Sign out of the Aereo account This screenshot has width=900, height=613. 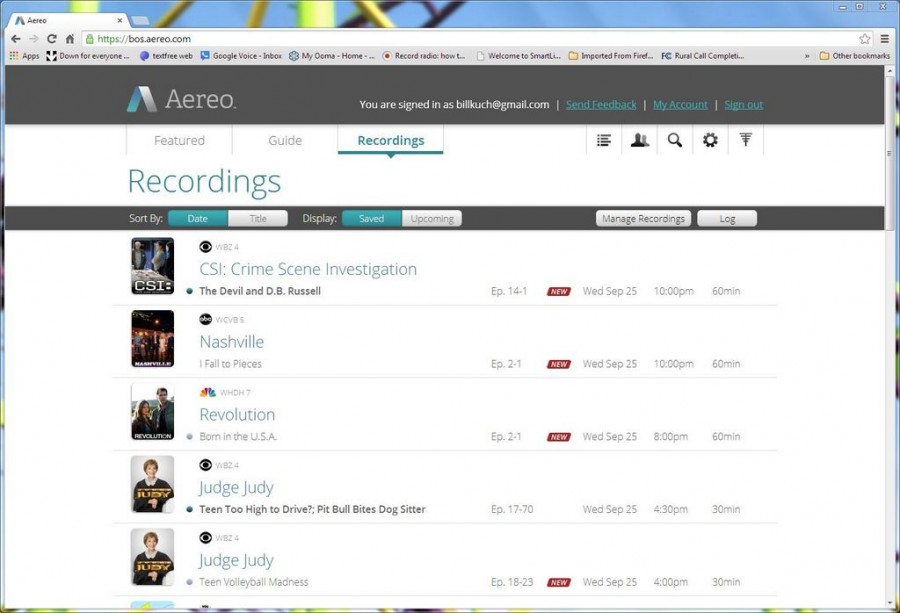tap(744, 104)
